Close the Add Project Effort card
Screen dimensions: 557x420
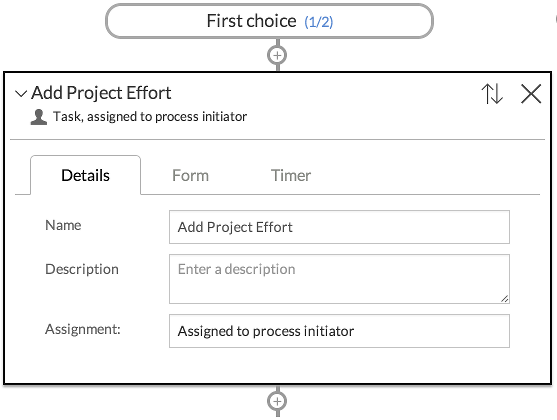531,94
